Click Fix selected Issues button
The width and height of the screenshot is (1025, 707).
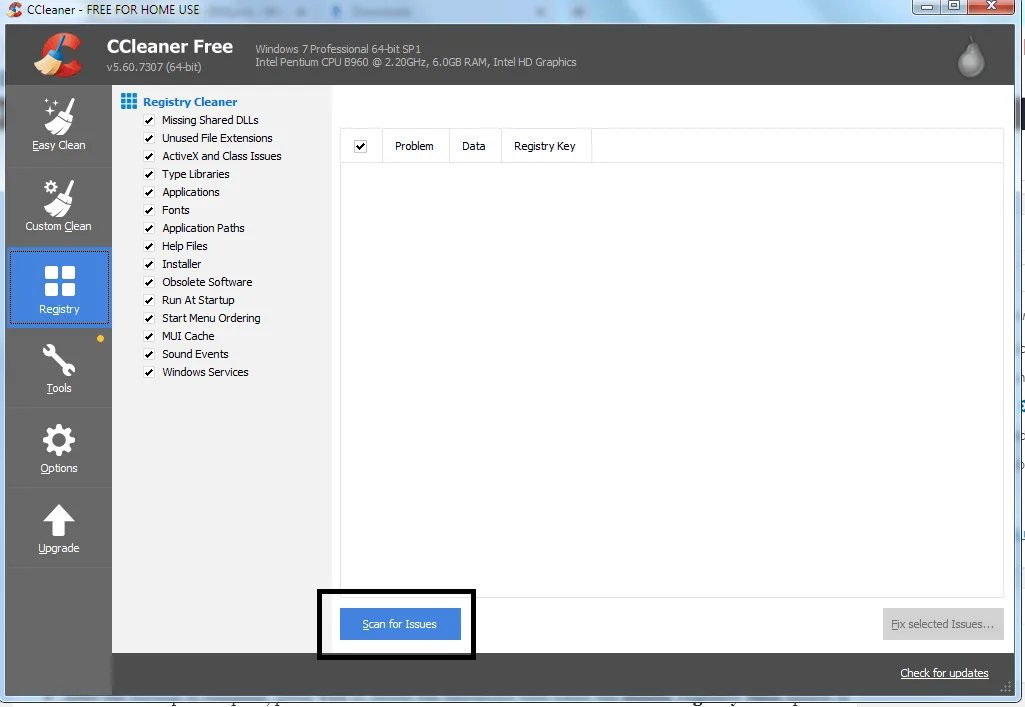tap(943, 624)
